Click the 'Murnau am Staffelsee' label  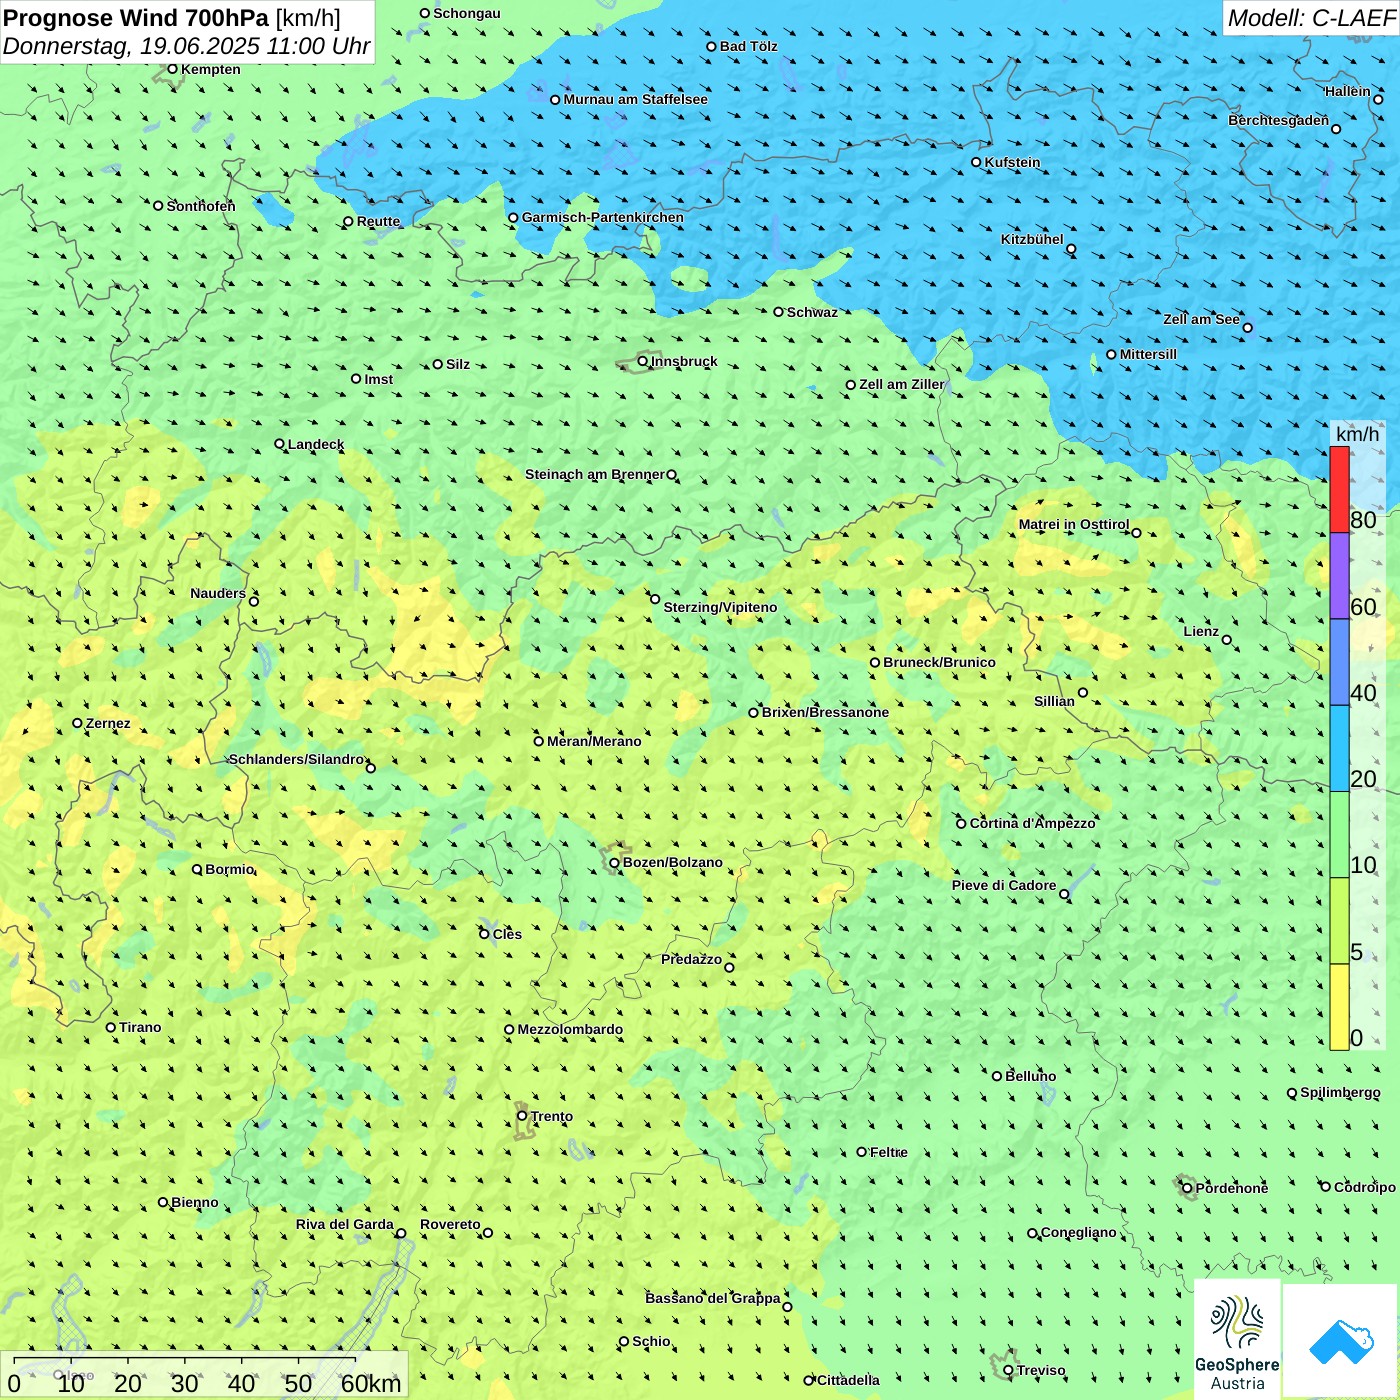636,99
